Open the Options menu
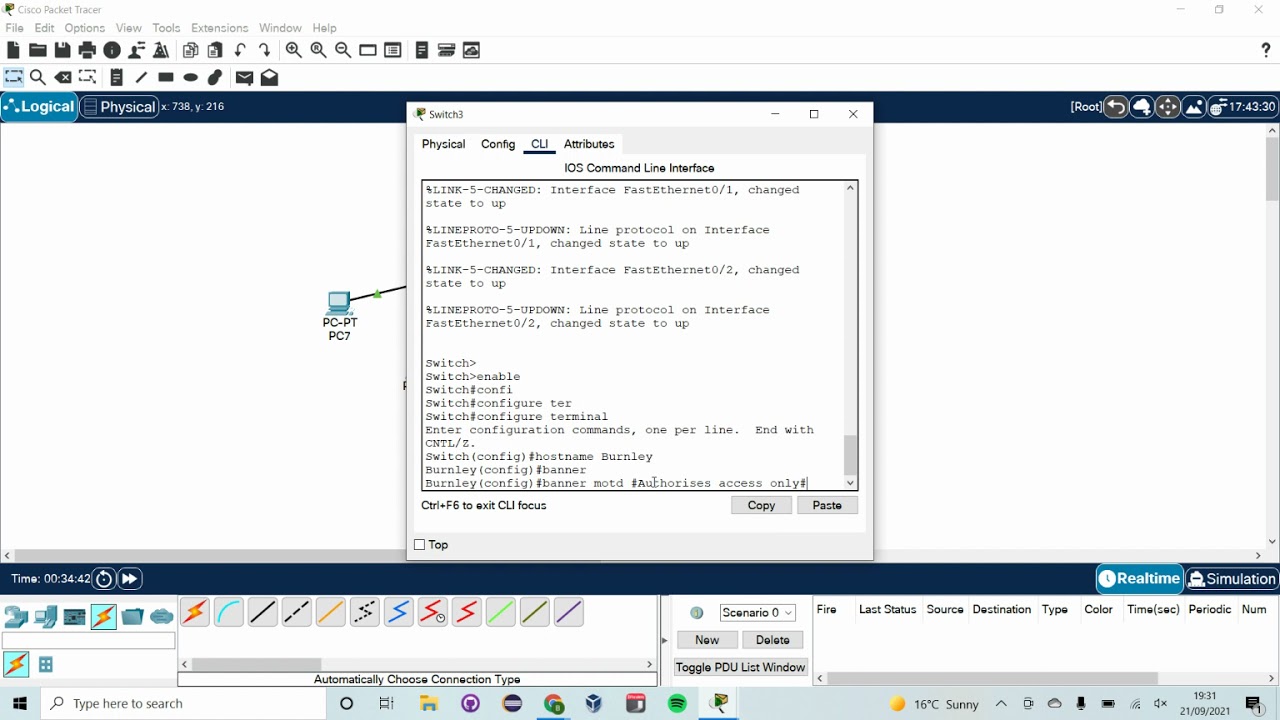The height and width of the screenshot is (720, 1280). click(84, 28)
